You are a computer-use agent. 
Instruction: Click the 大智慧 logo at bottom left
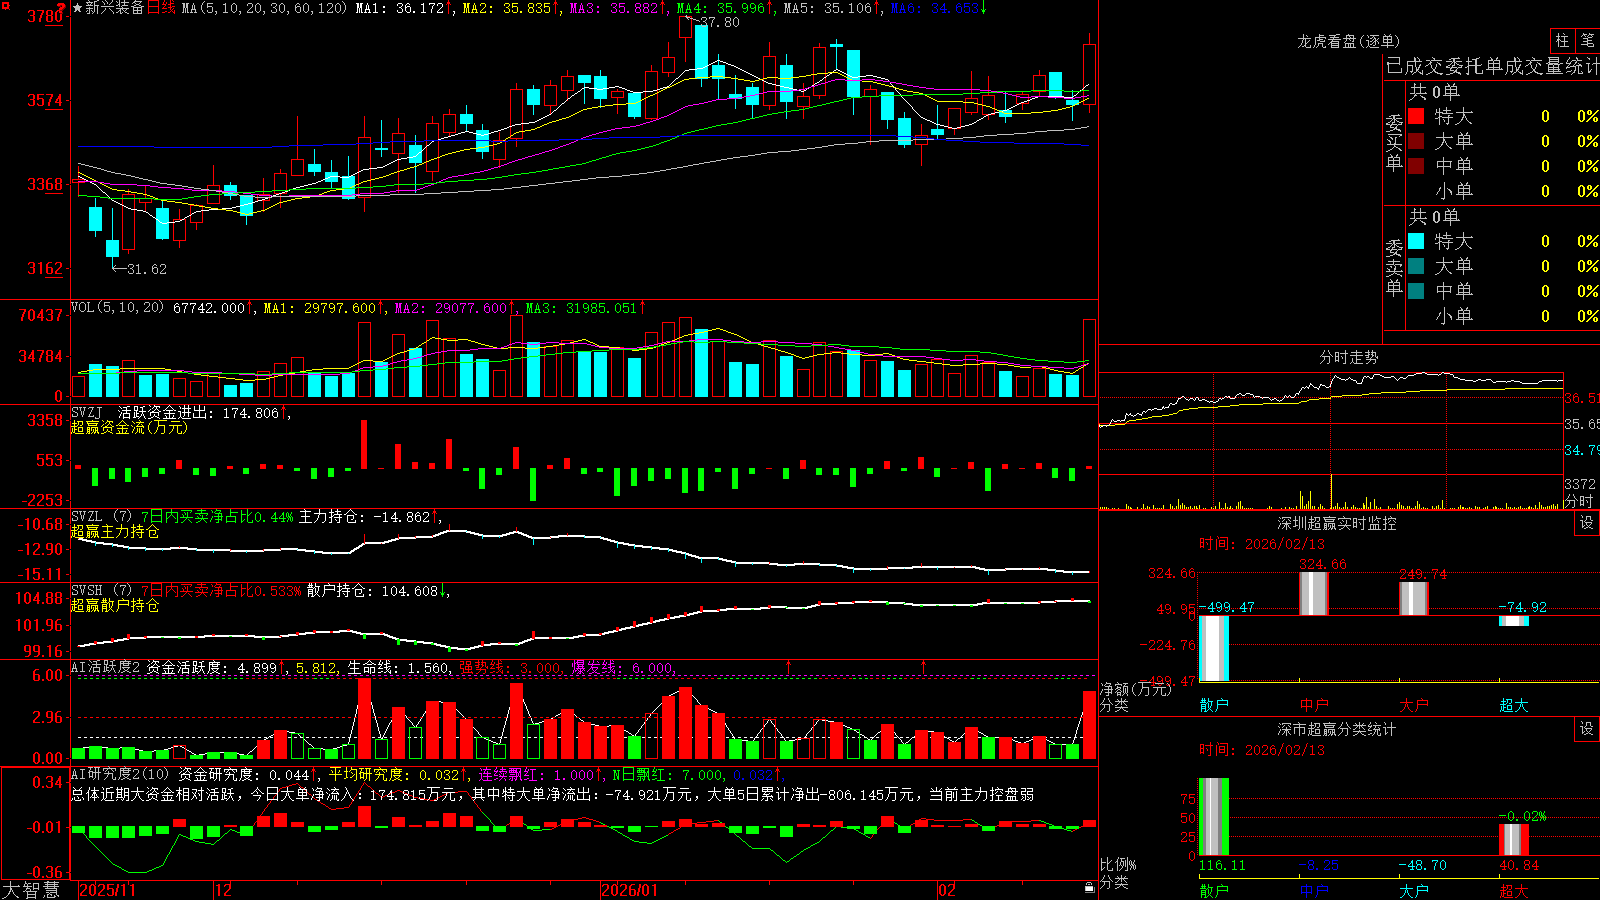click(x=31, y=889)
